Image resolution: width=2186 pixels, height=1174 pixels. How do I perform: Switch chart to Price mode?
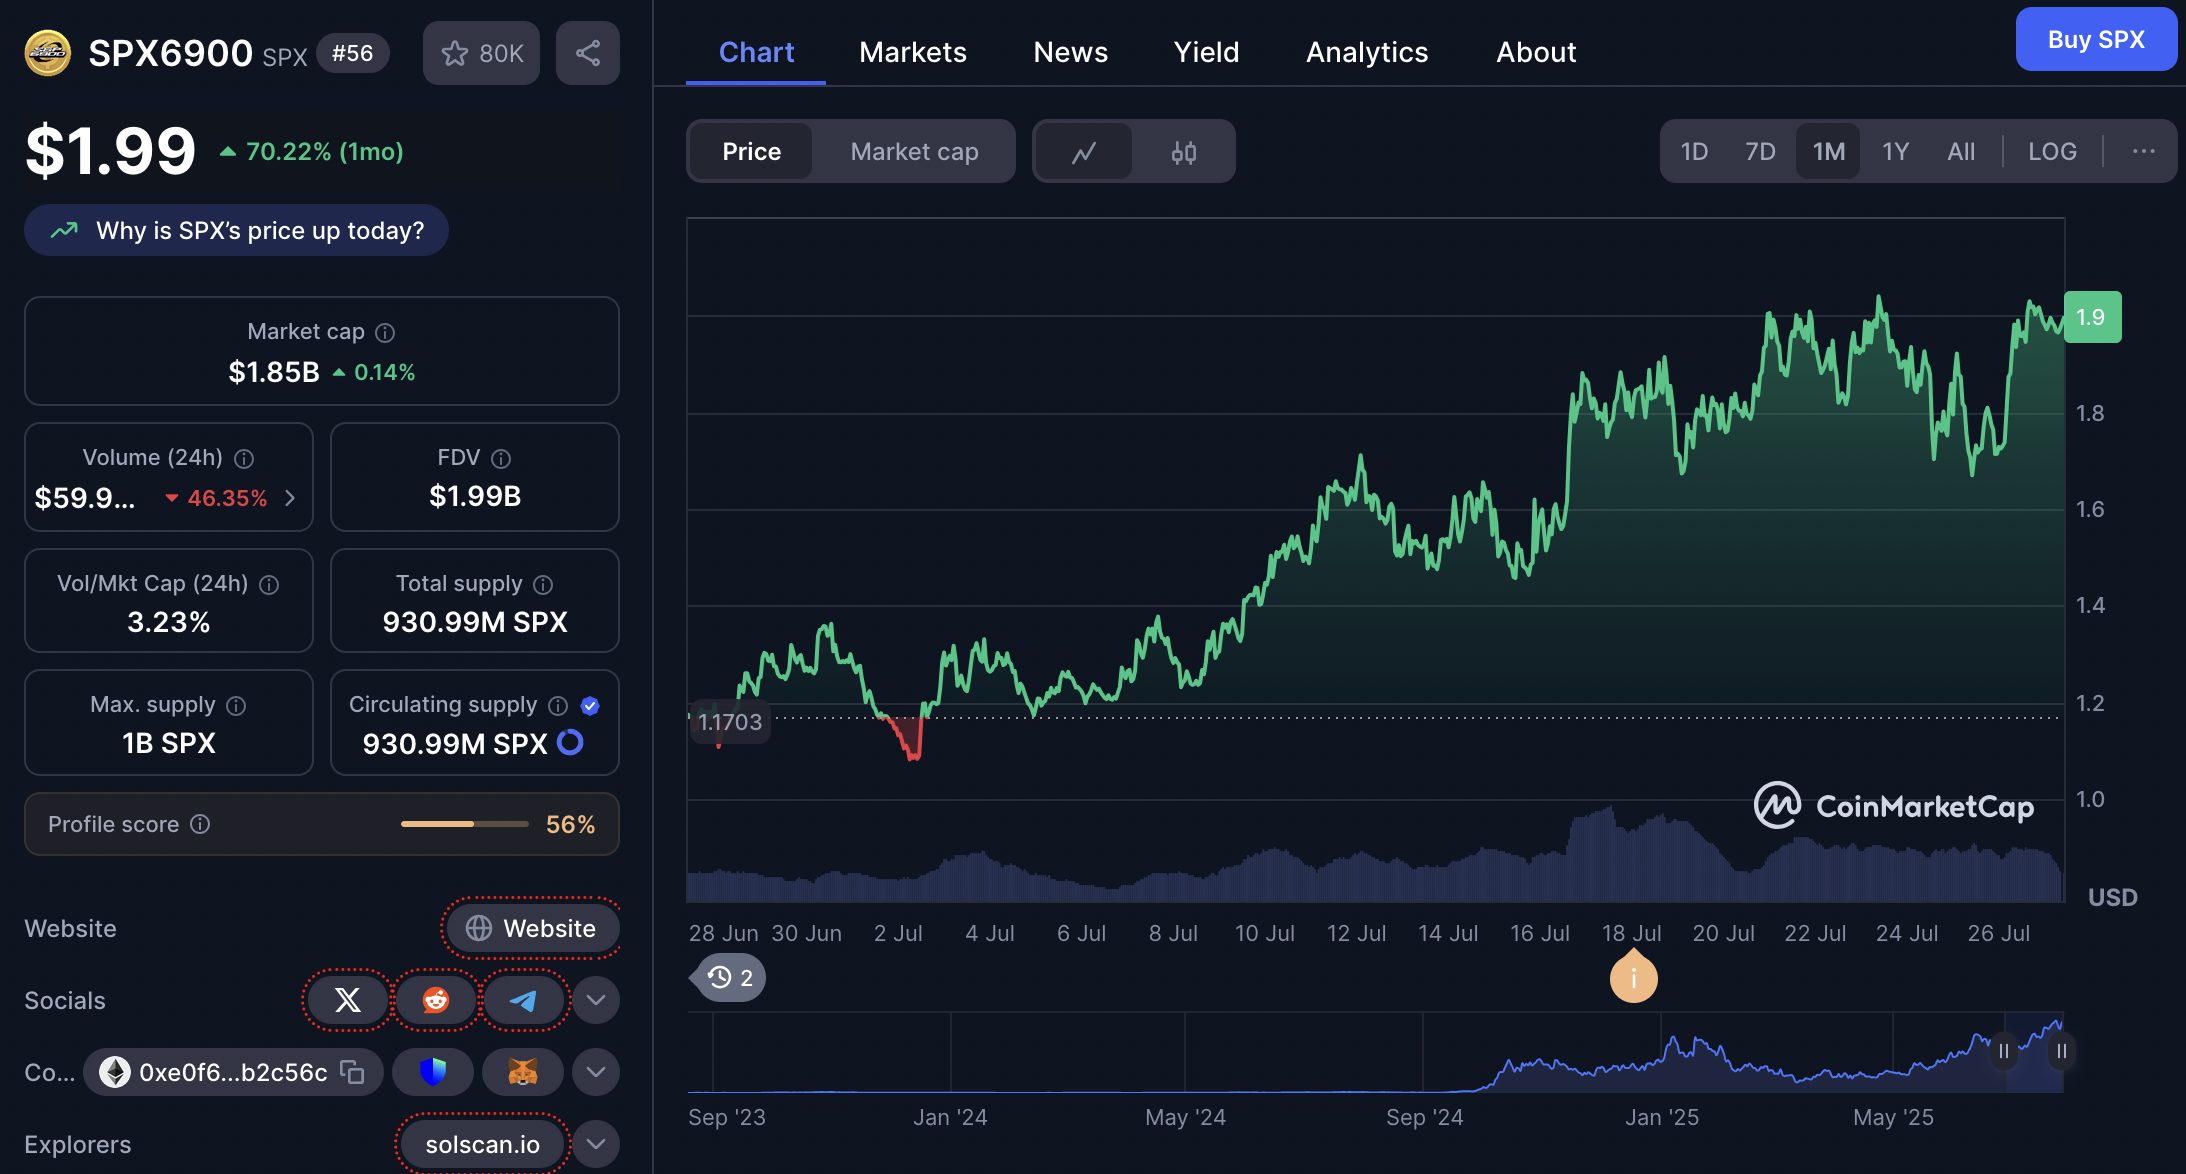click(752, 152)
